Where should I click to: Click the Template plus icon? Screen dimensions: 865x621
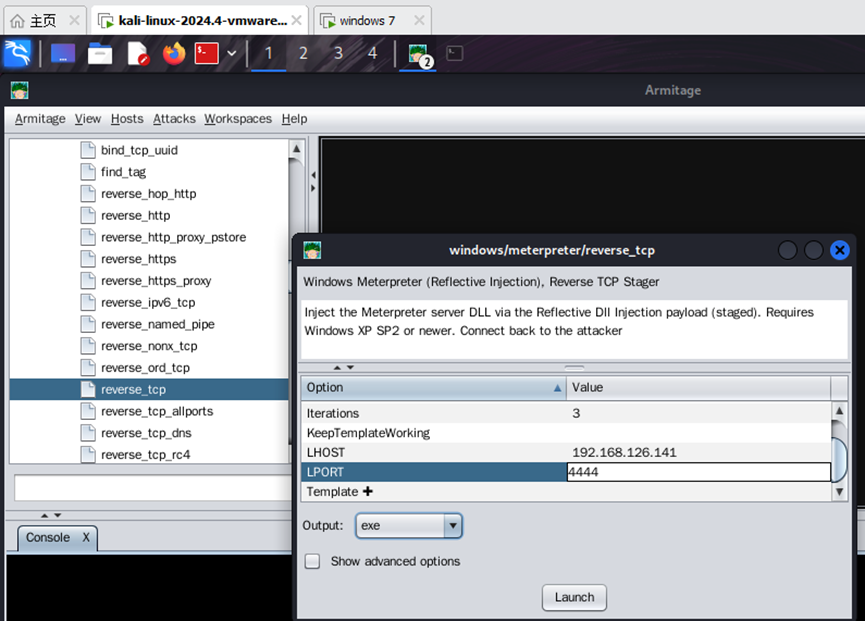click(367, 491)
